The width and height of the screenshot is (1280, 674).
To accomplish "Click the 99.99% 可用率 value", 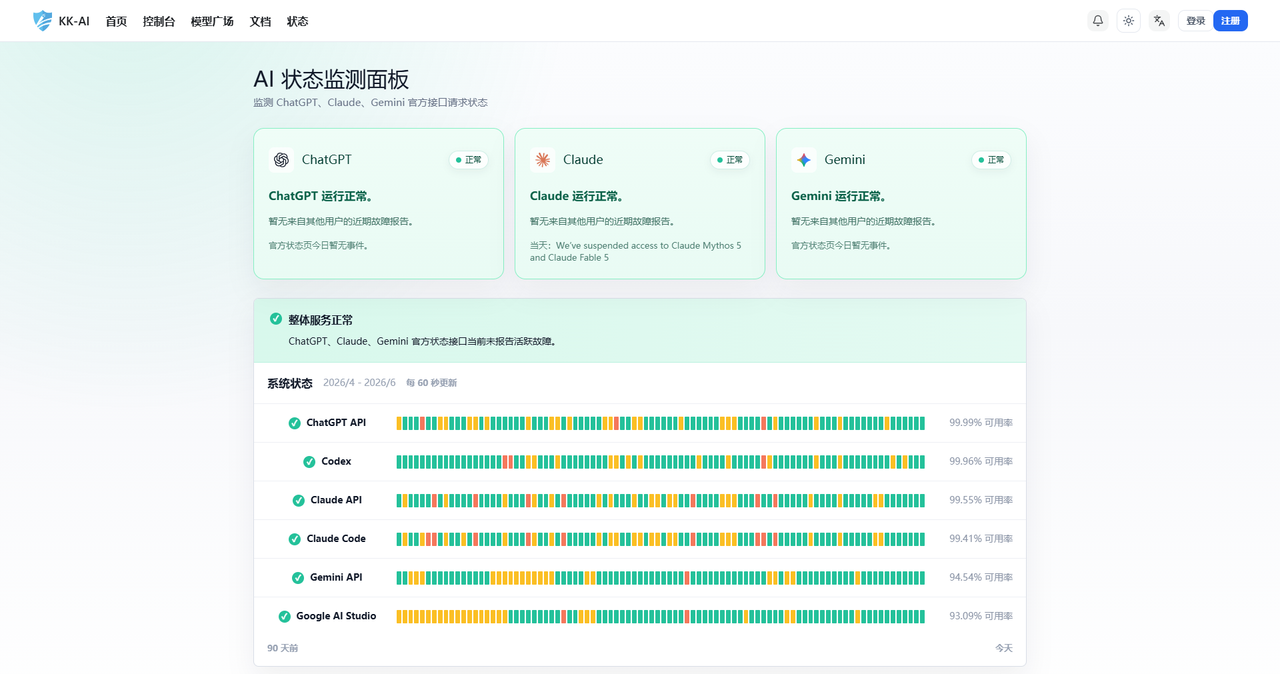I will [x=981, y=423].
